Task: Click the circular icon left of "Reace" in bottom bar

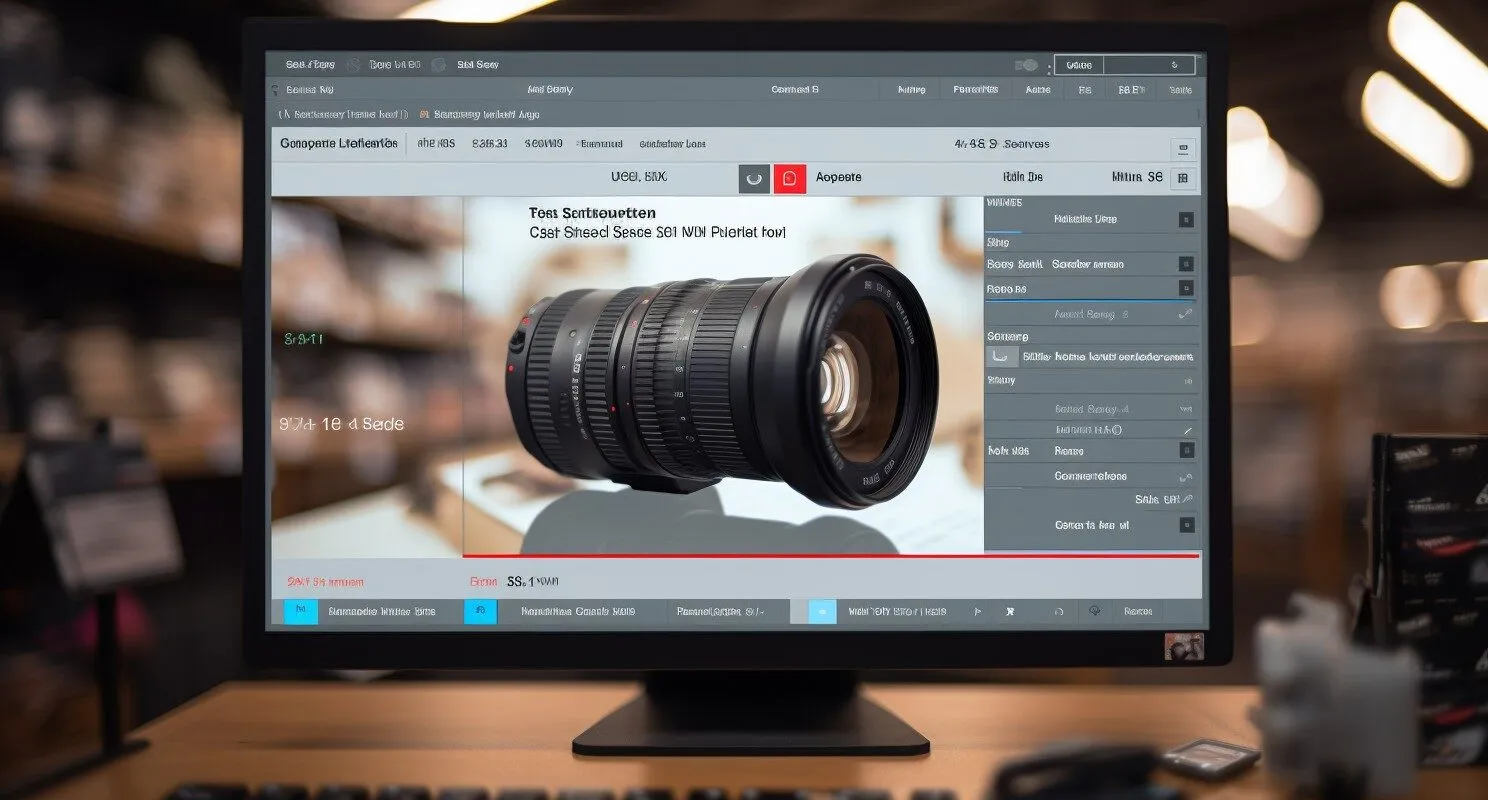Action: tap(1095, 611)
